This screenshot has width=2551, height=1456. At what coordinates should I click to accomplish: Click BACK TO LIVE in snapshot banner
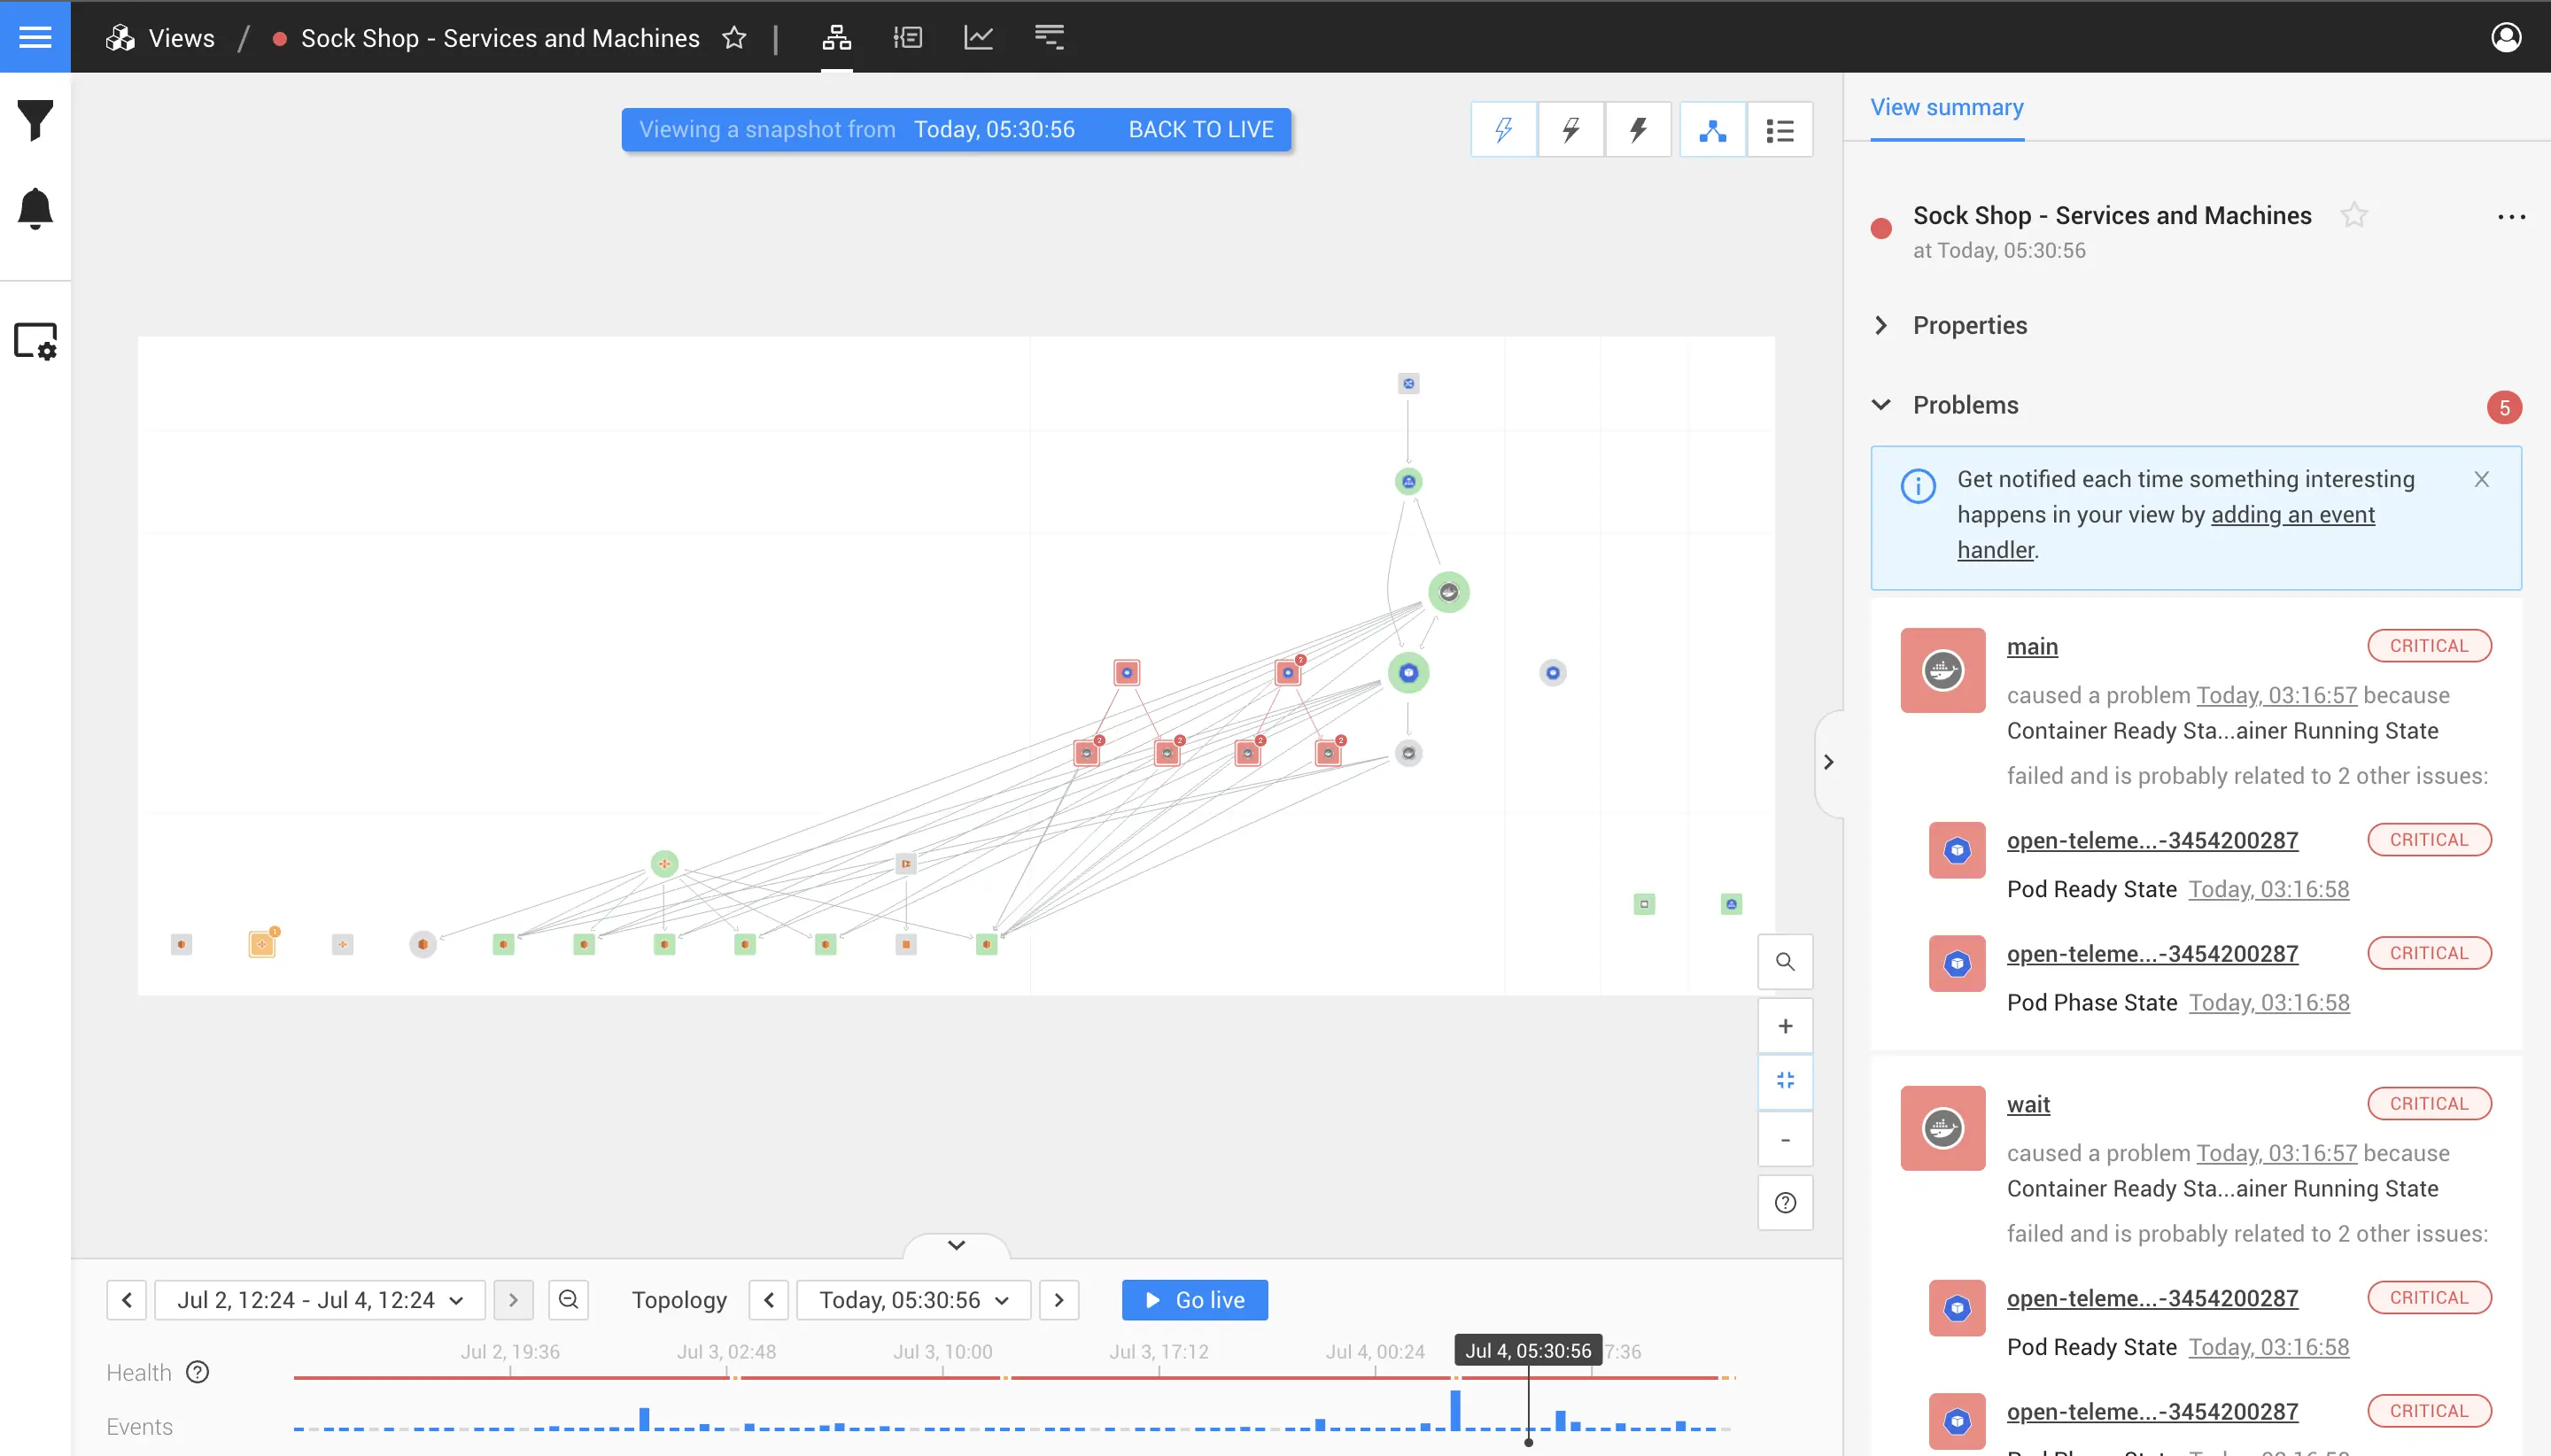coord(1200,130)
